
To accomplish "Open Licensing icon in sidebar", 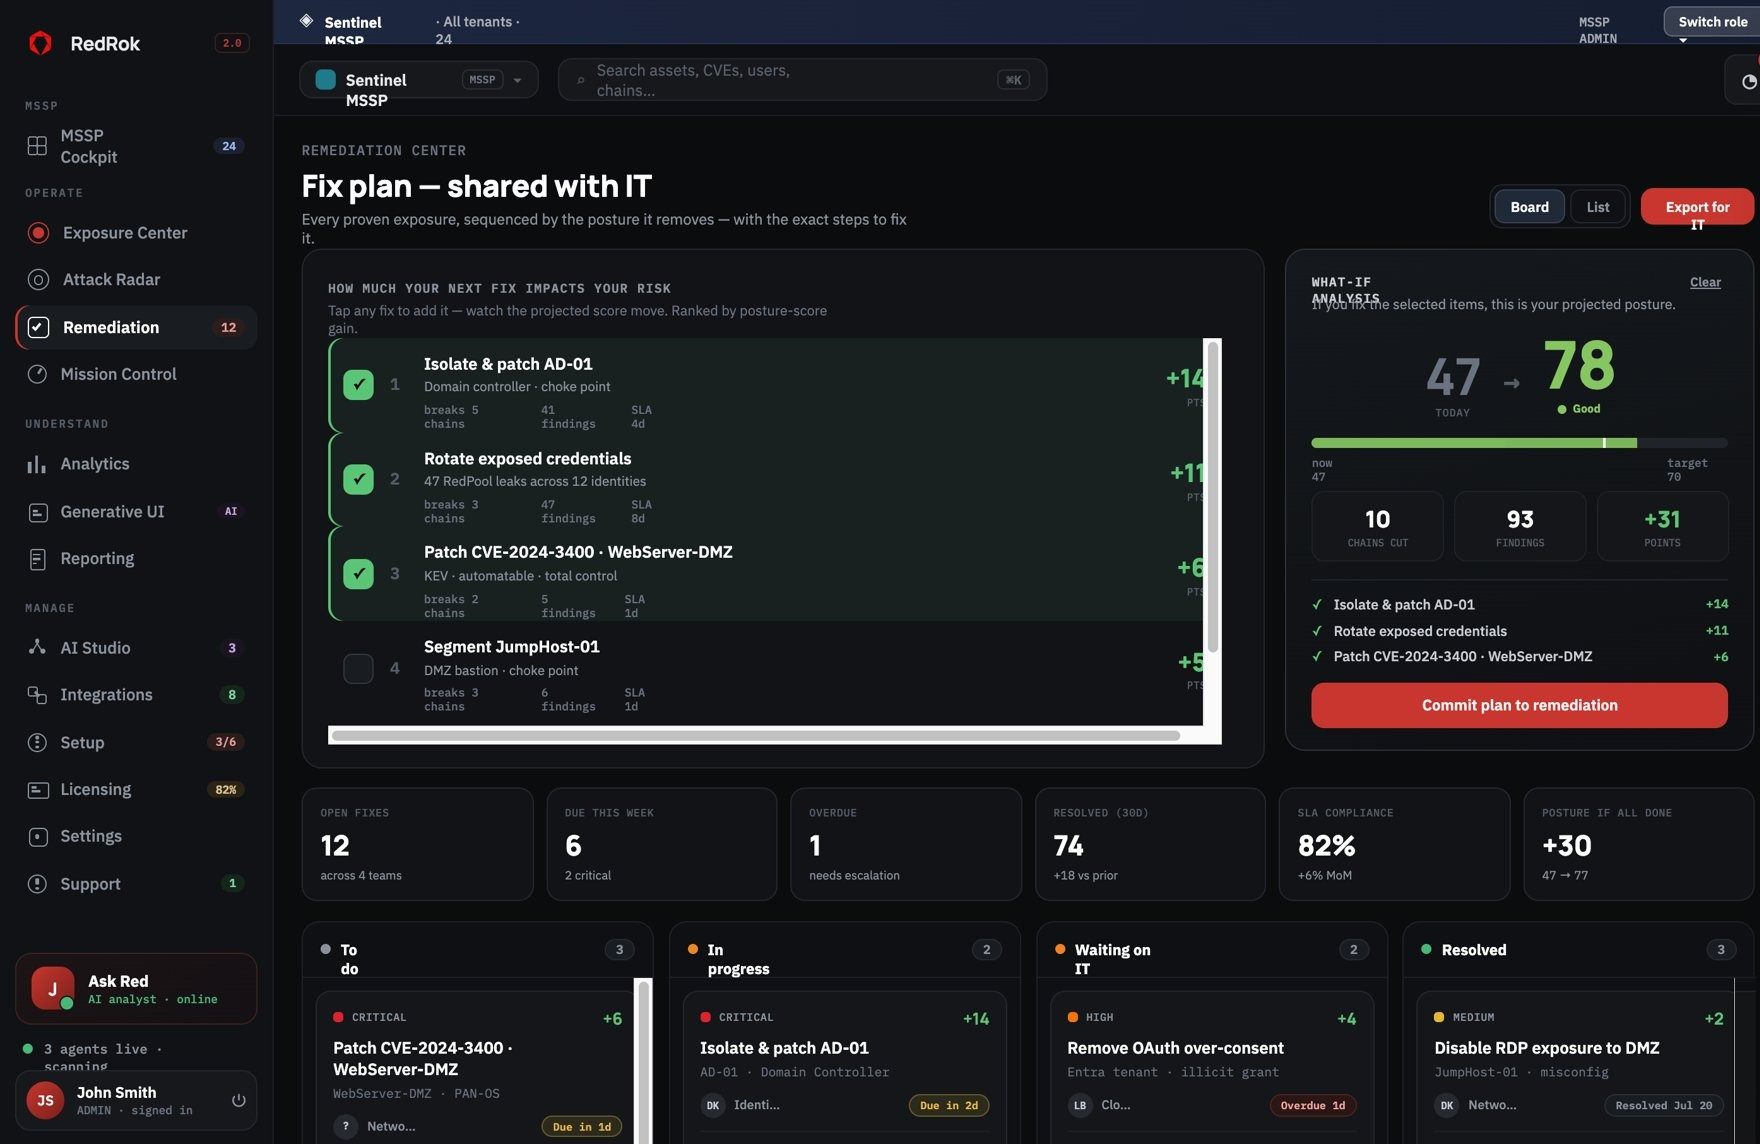I will tap(37, 790).
